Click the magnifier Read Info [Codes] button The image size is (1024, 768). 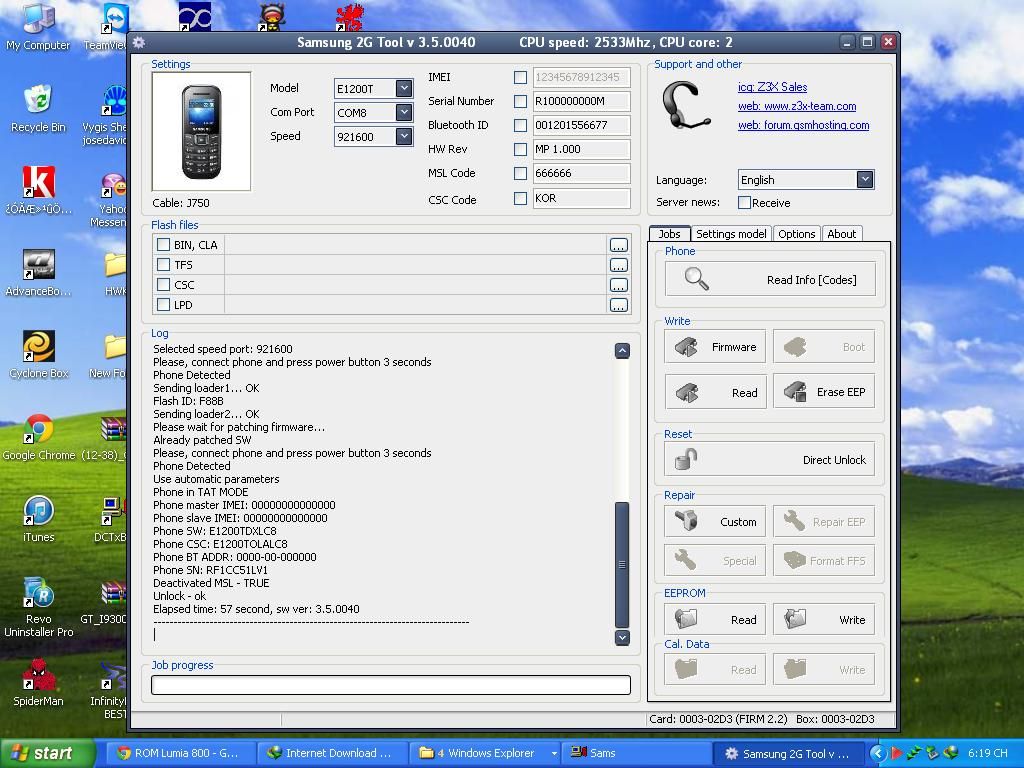click(770, 280)
